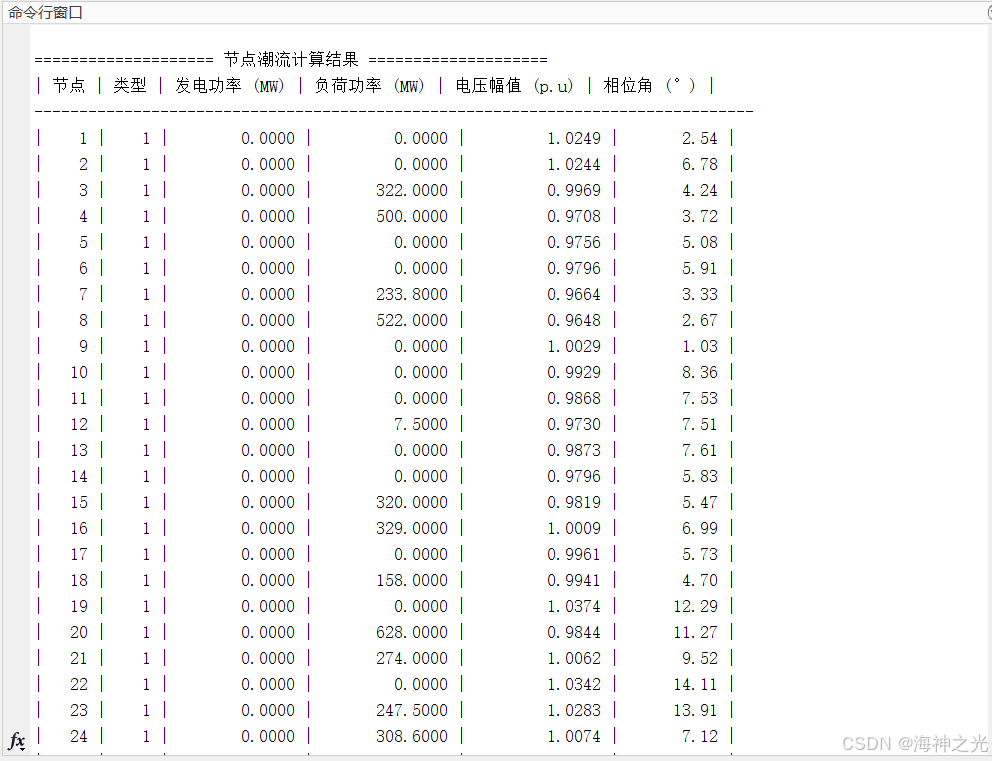
Task: Select load value 500.0000
Action: pyautogui.click(x=412, y=216)
